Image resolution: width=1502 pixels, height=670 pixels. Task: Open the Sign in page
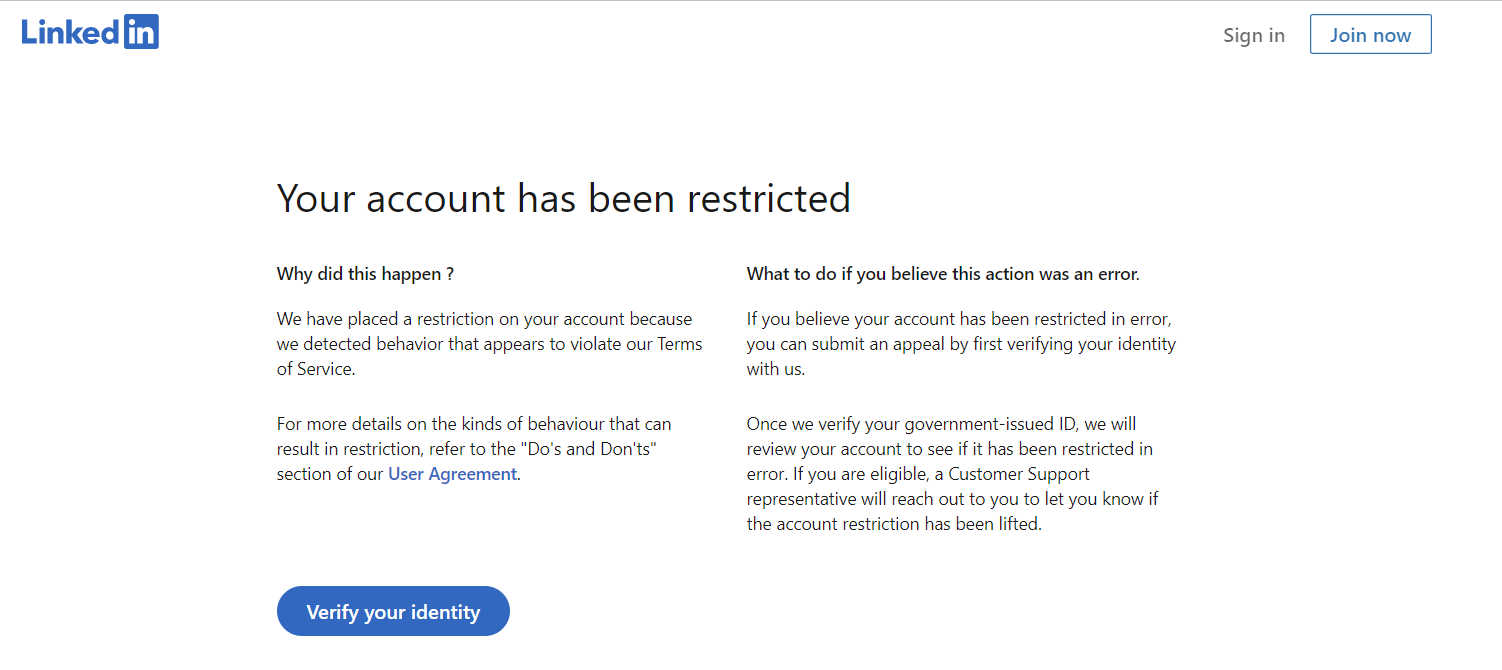point(1253,35)
